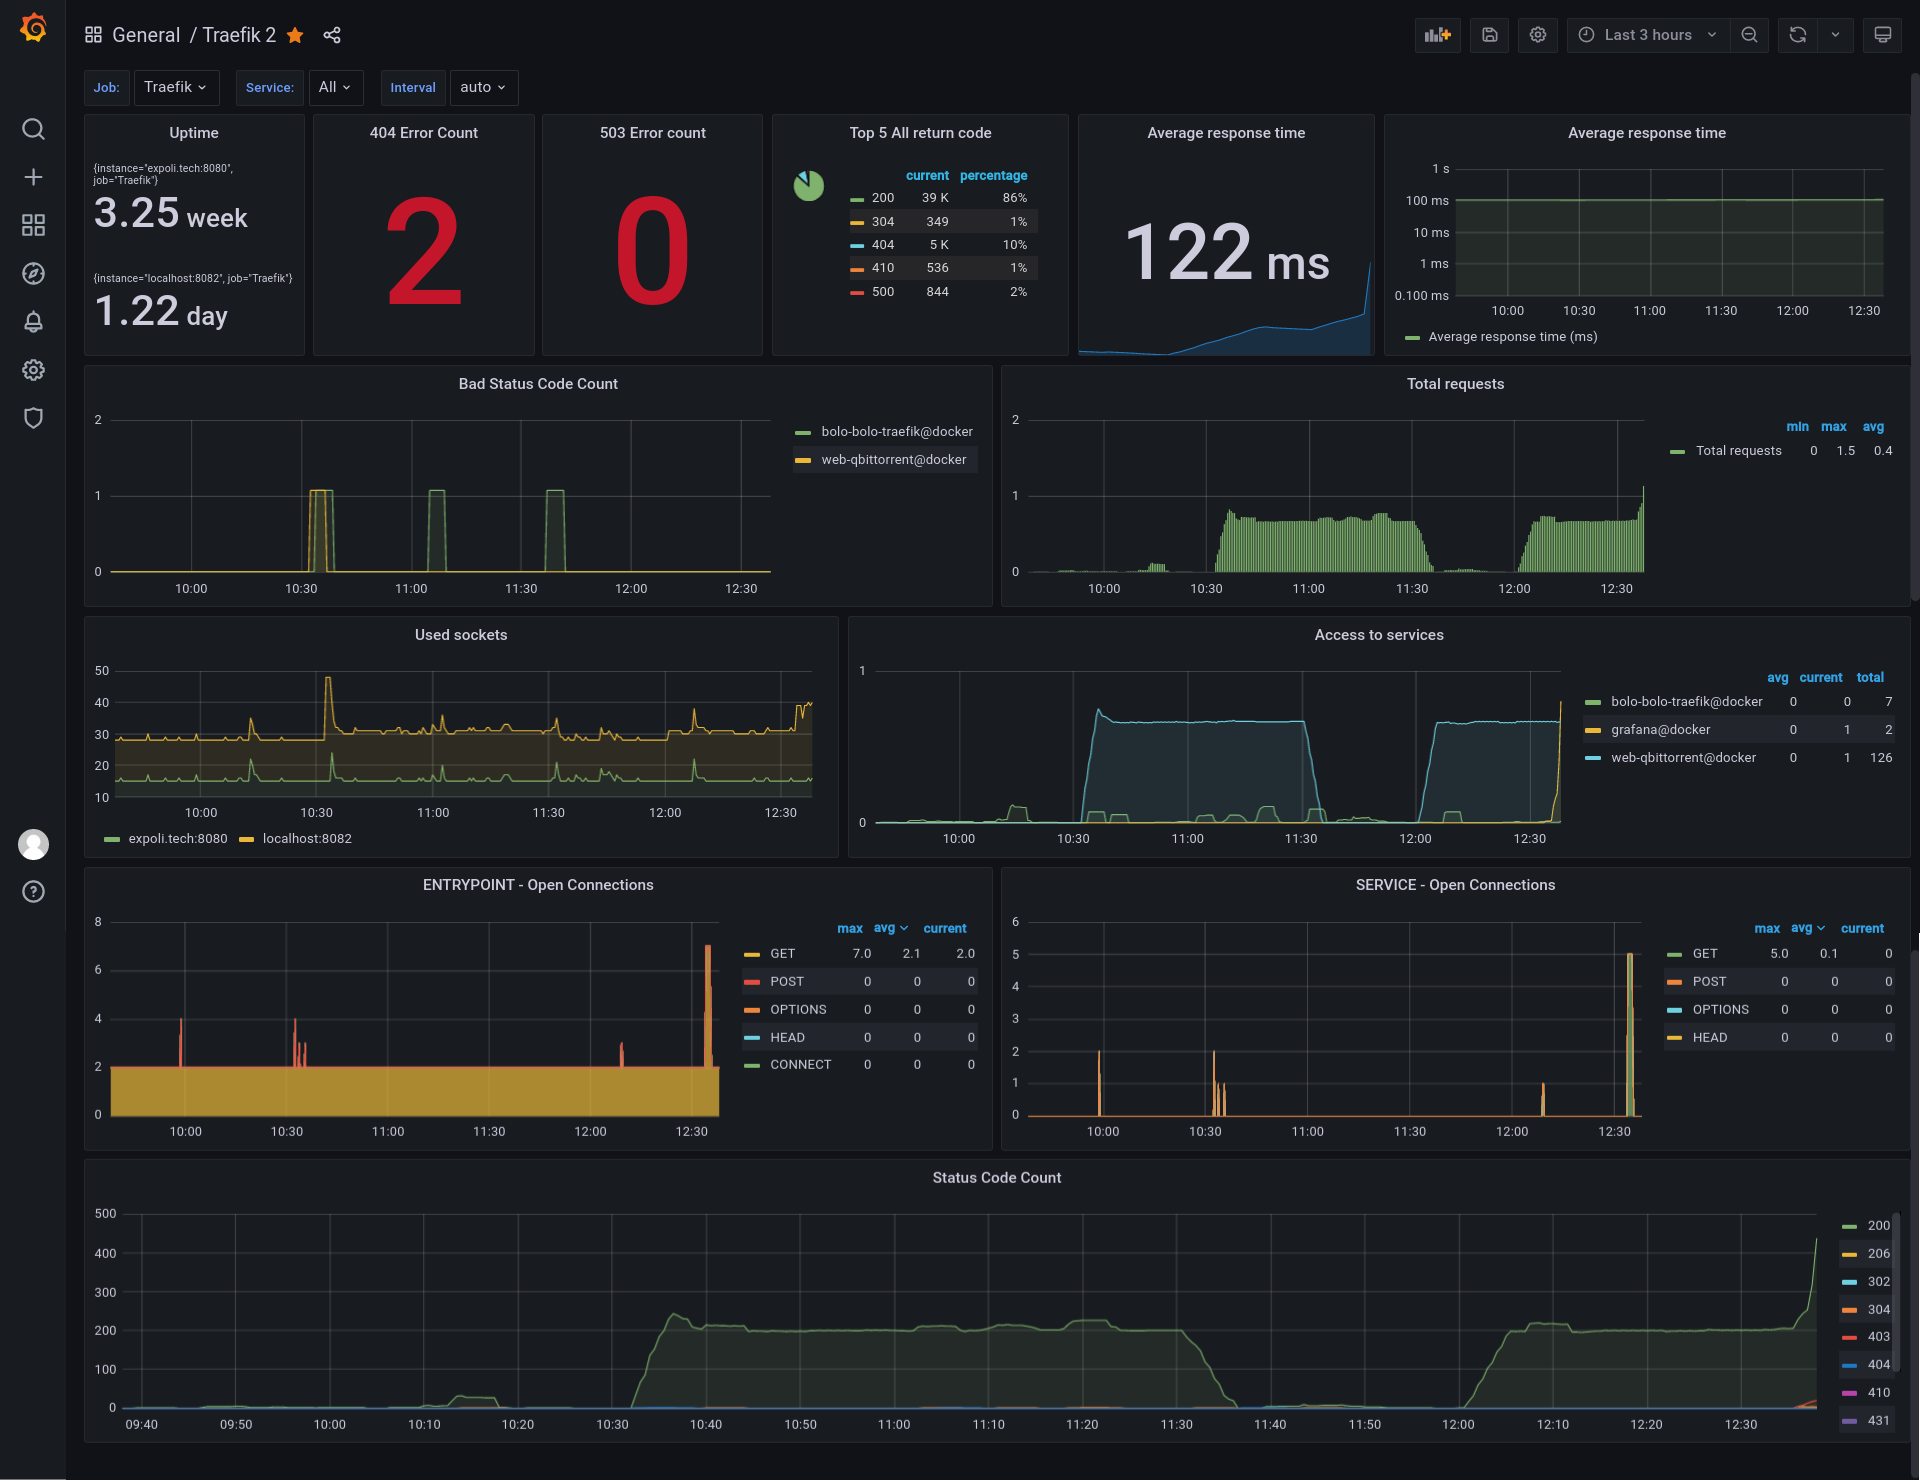Sort SERVICE Open Connections legend by avg

1808,928
